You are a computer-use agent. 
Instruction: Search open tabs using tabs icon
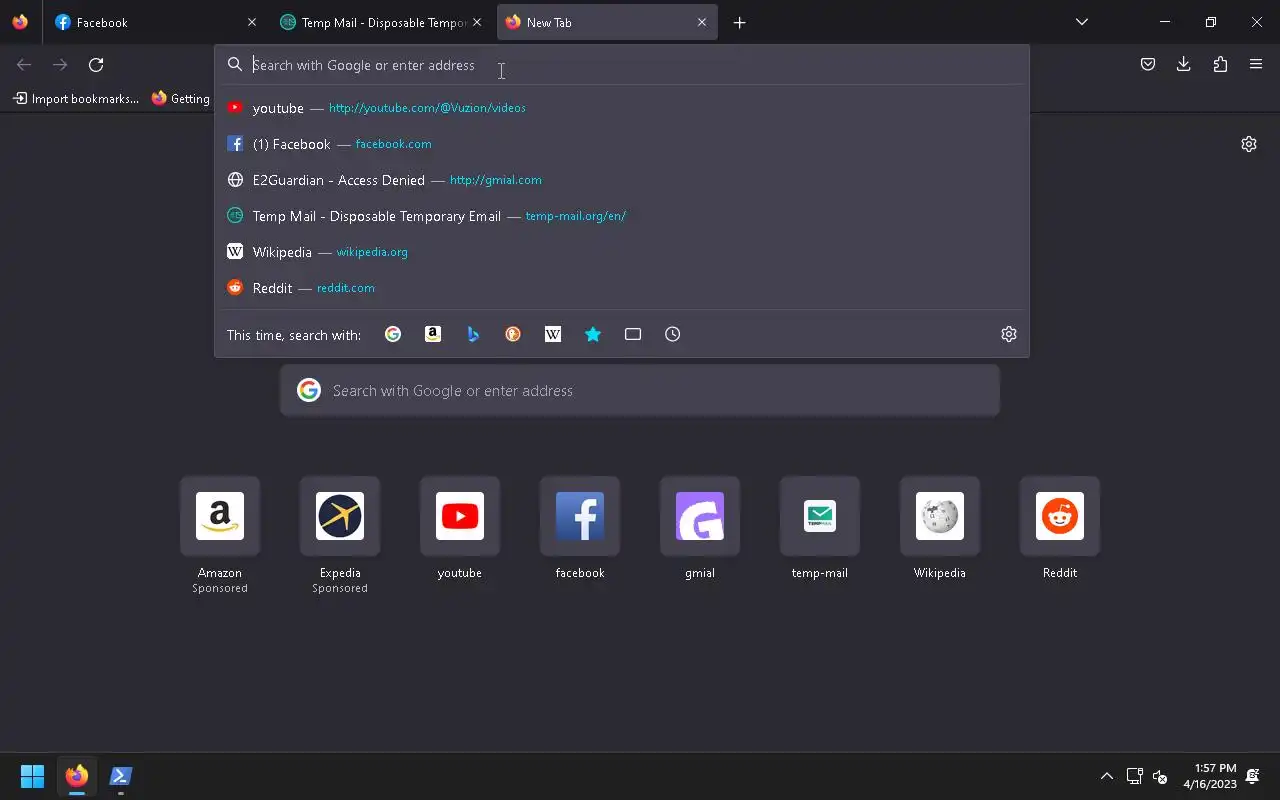(x=633, y=334)
